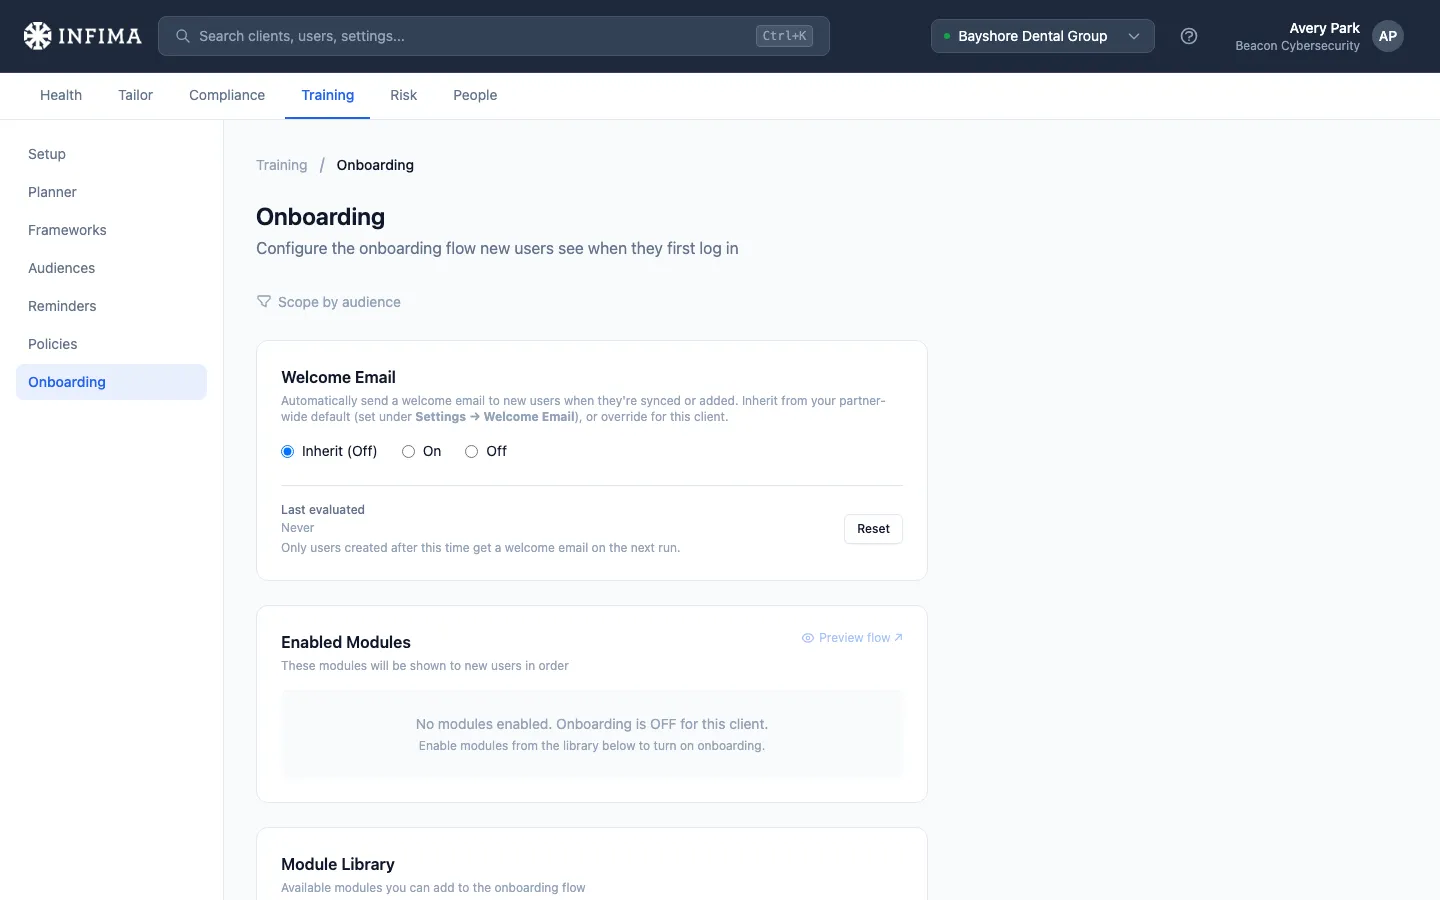Screen dimensions: 1440x900
Task: Click Scope by audience
Action: coord(328,302)
